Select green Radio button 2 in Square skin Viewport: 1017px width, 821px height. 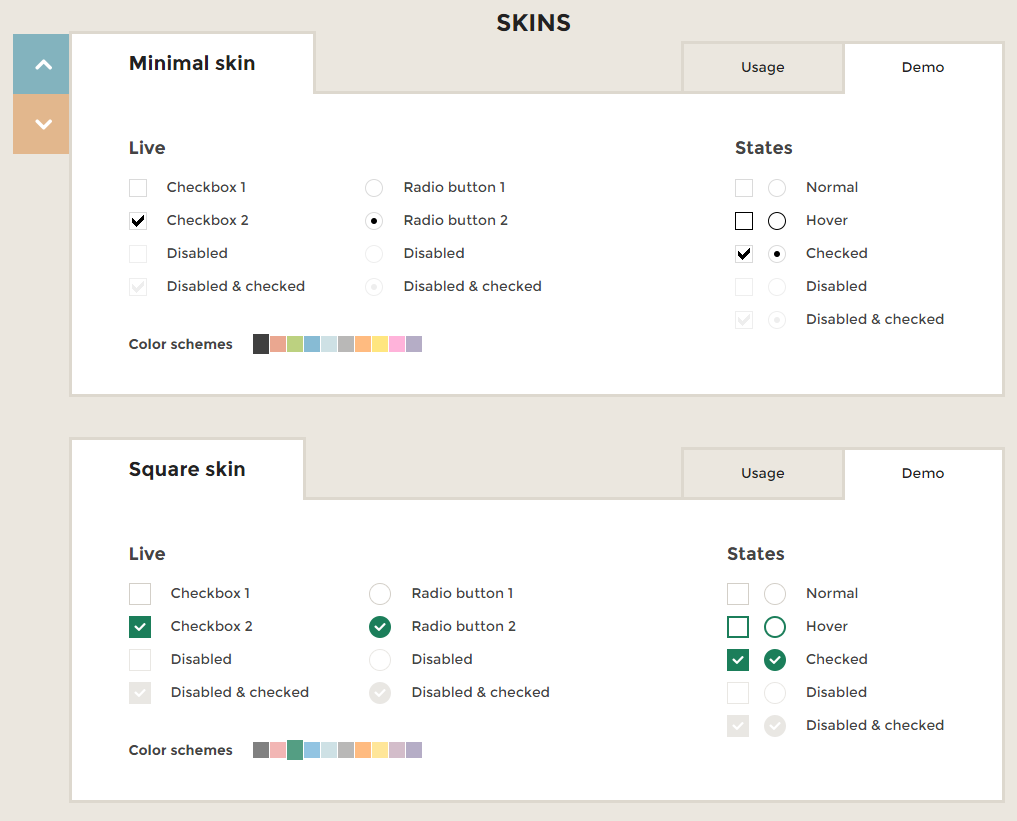(380, 627)
